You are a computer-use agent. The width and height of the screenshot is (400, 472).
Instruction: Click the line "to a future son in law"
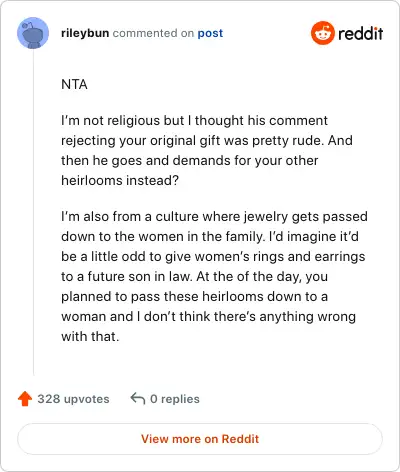tap(194, 277)
